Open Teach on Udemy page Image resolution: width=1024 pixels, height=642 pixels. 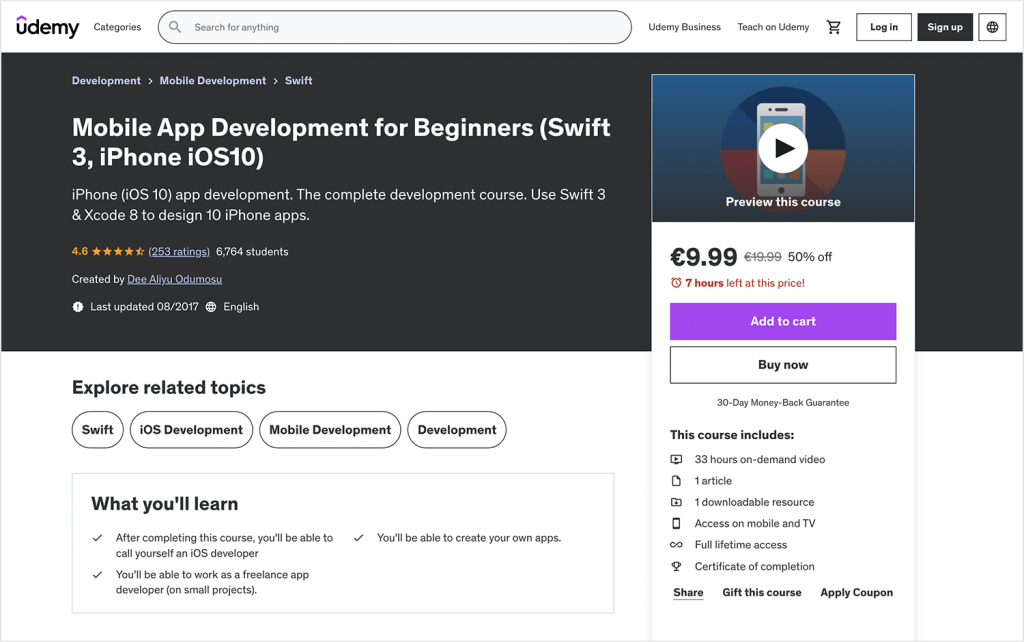click(x=773, y=27)
